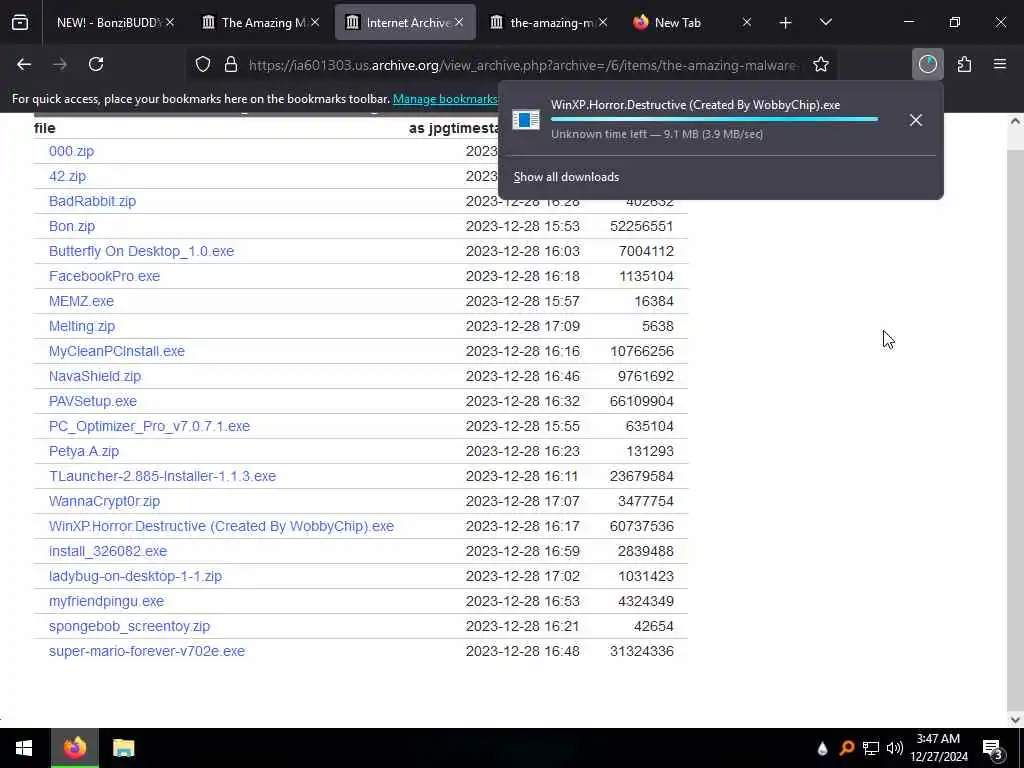The image size is (1024, 768).
Task: Cancel the WinXP.Horror download
Action: tap(916, 120)
